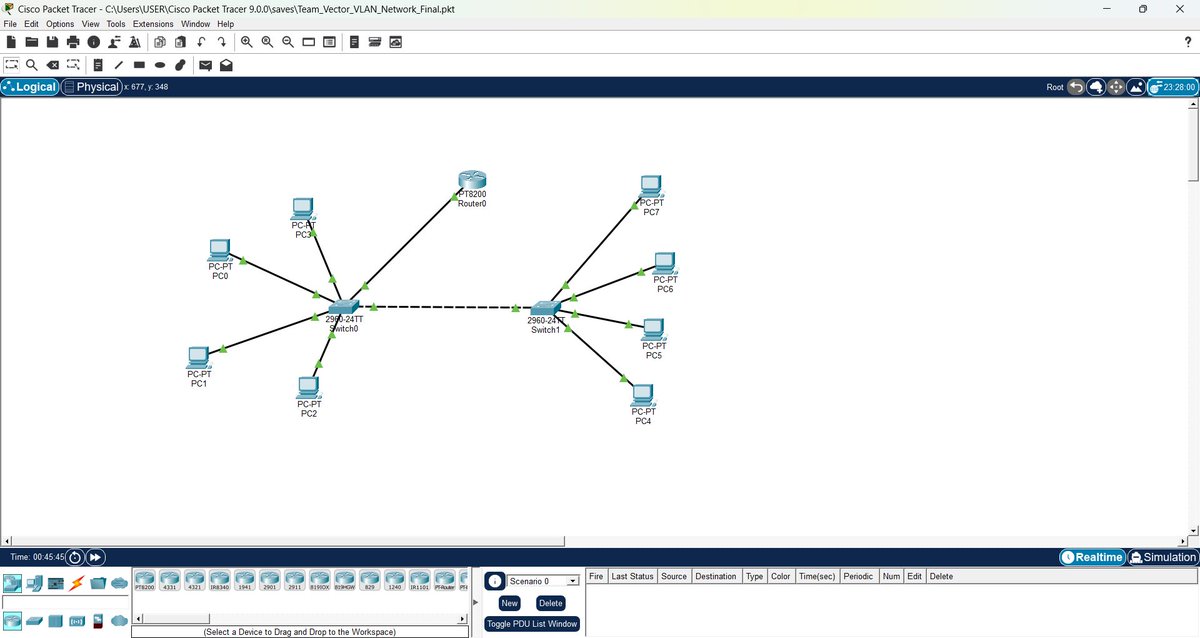Click the Save disk icon

coord(52,42)
